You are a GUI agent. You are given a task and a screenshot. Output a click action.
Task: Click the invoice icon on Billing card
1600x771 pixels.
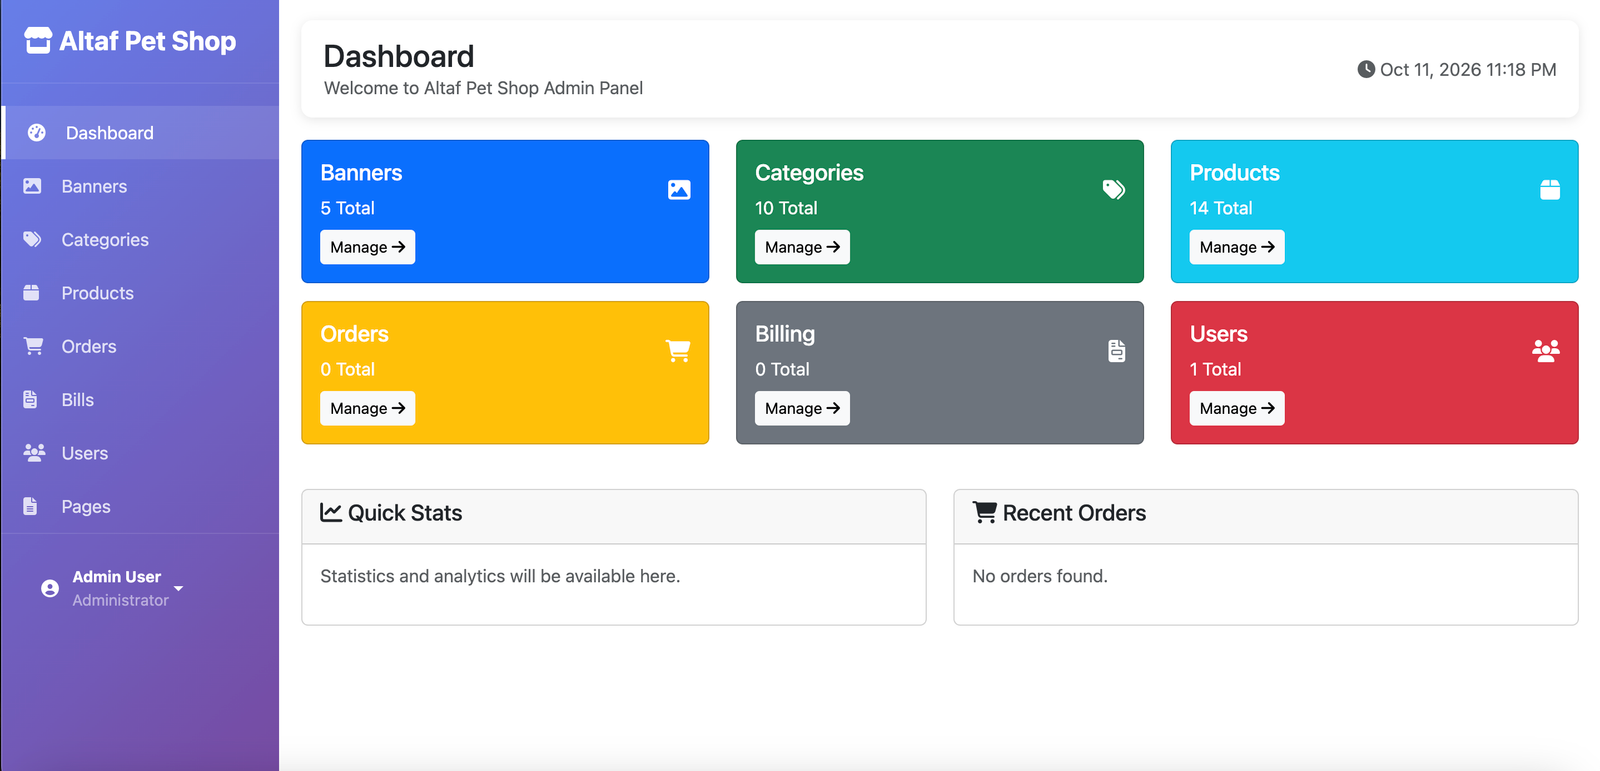pyautogui.click(x=1117, y=351)
